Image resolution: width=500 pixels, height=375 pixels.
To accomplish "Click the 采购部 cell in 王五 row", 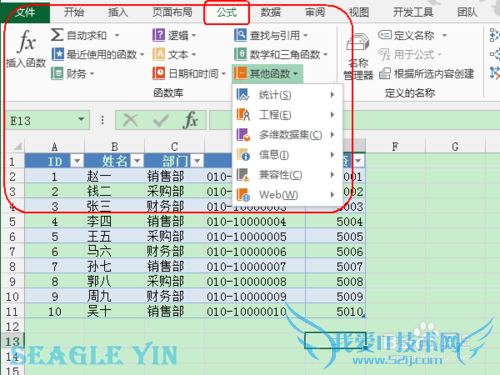I will pos(174,236).
